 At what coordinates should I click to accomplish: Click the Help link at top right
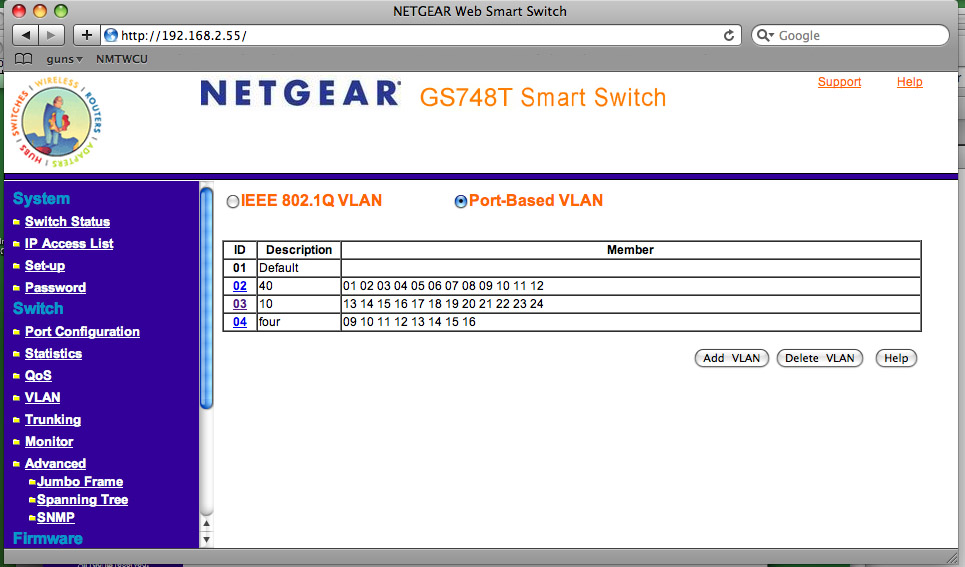click(x=910, y=82)
